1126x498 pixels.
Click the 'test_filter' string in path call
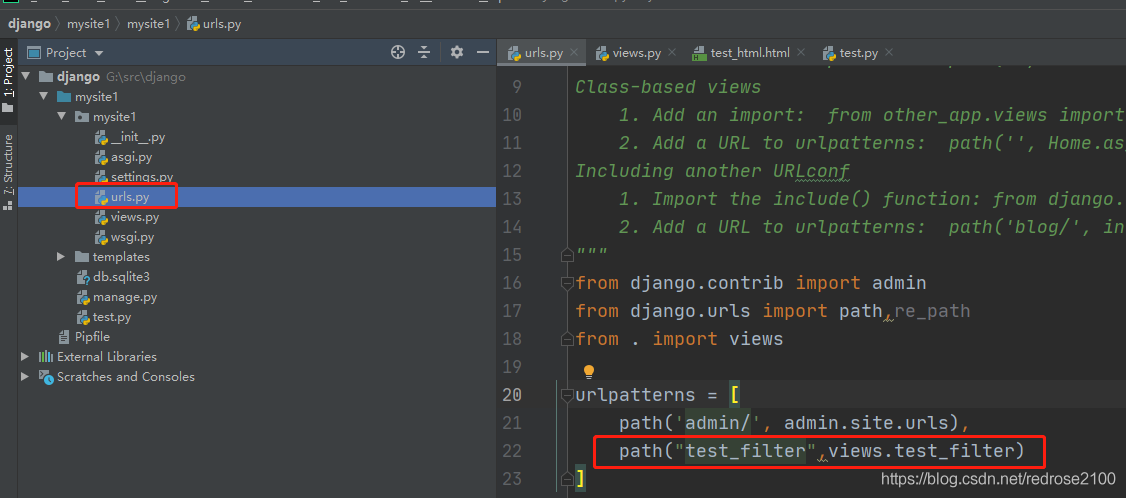tap(745, 451)
